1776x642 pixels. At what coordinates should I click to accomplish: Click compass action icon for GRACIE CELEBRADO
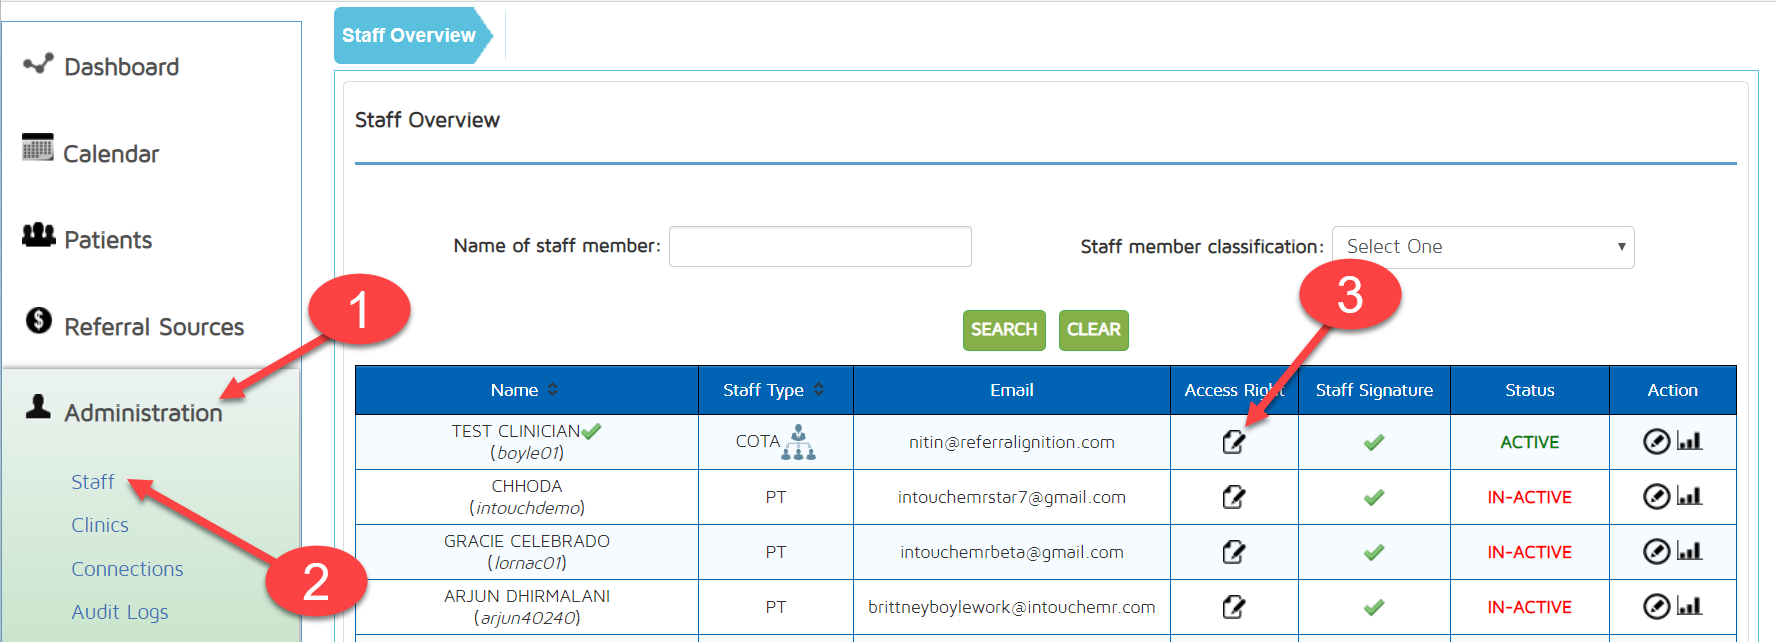(x=1656, y=551)
